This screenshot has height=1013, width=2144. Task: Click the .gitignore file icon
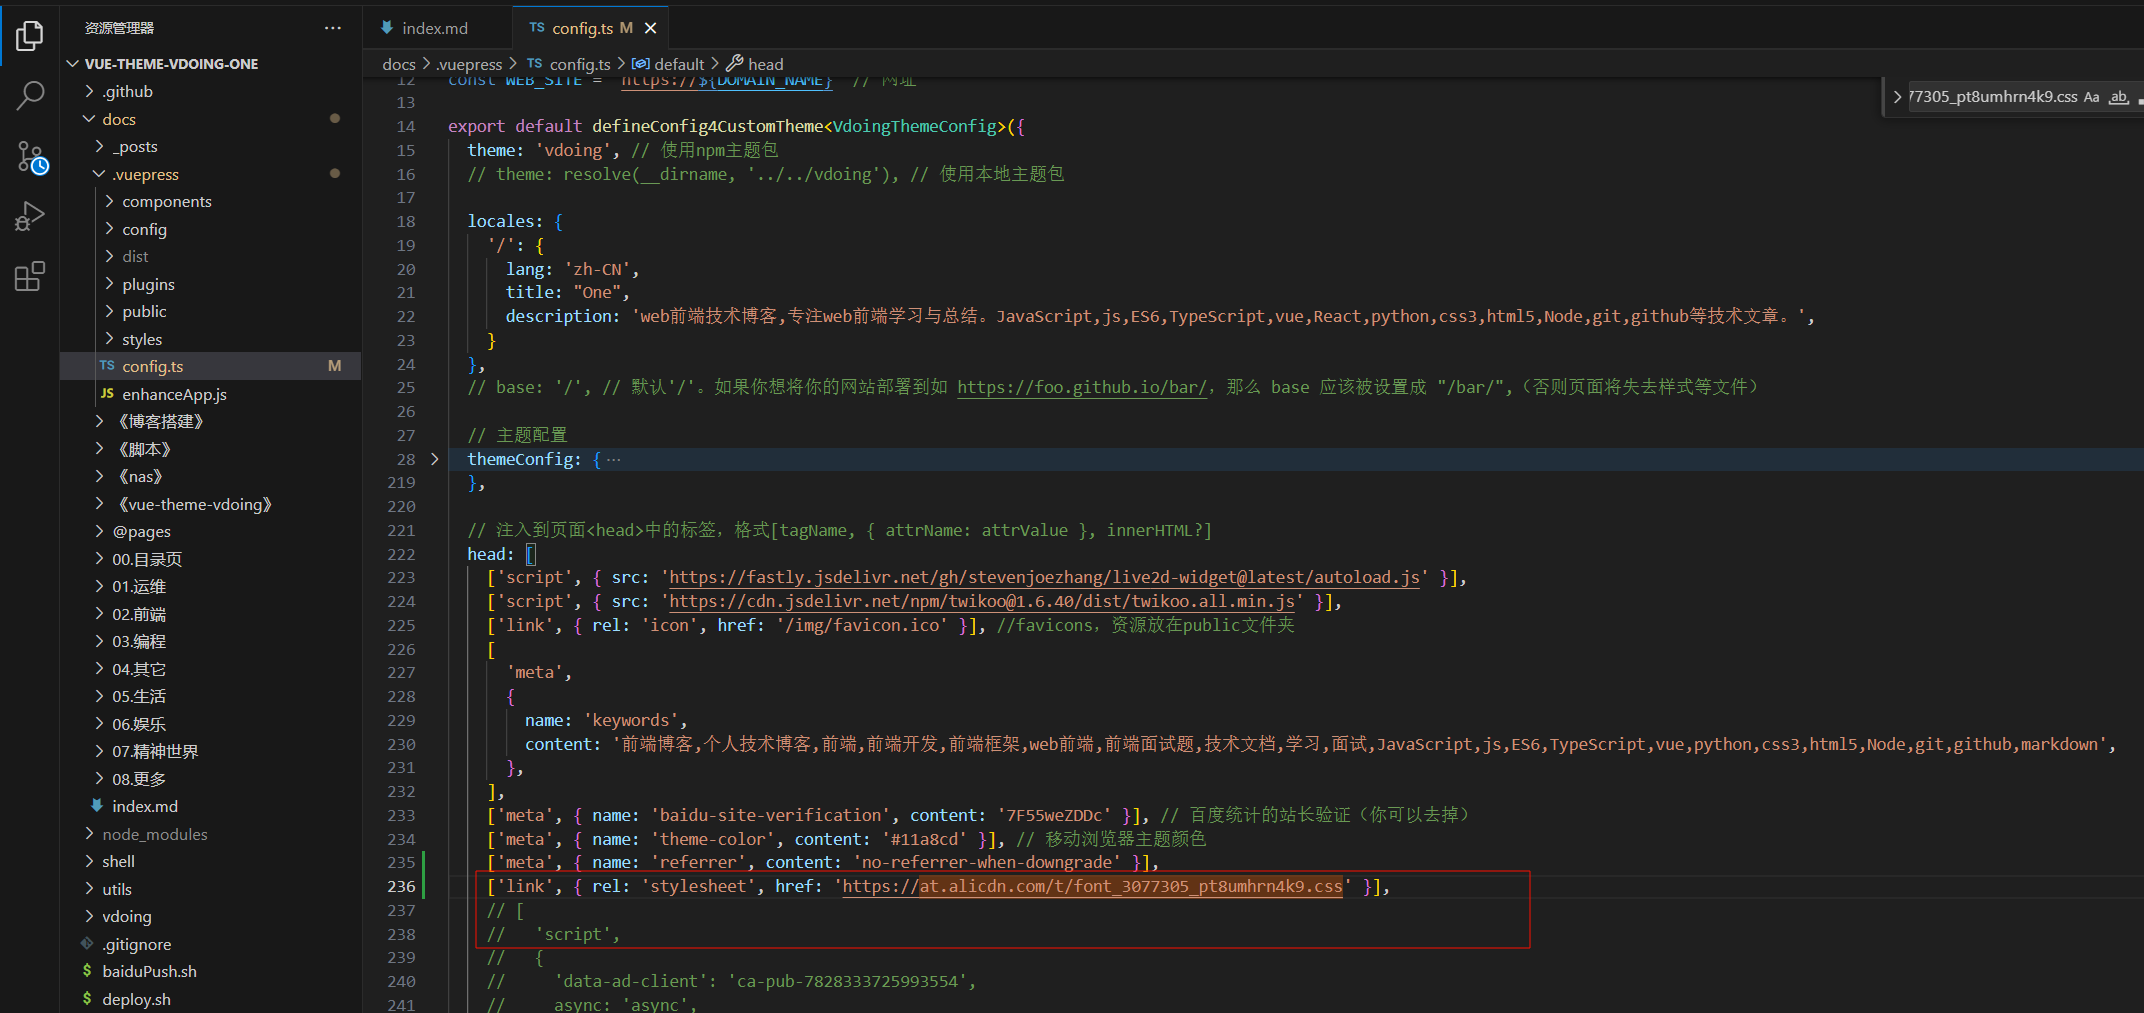(87, 944)
